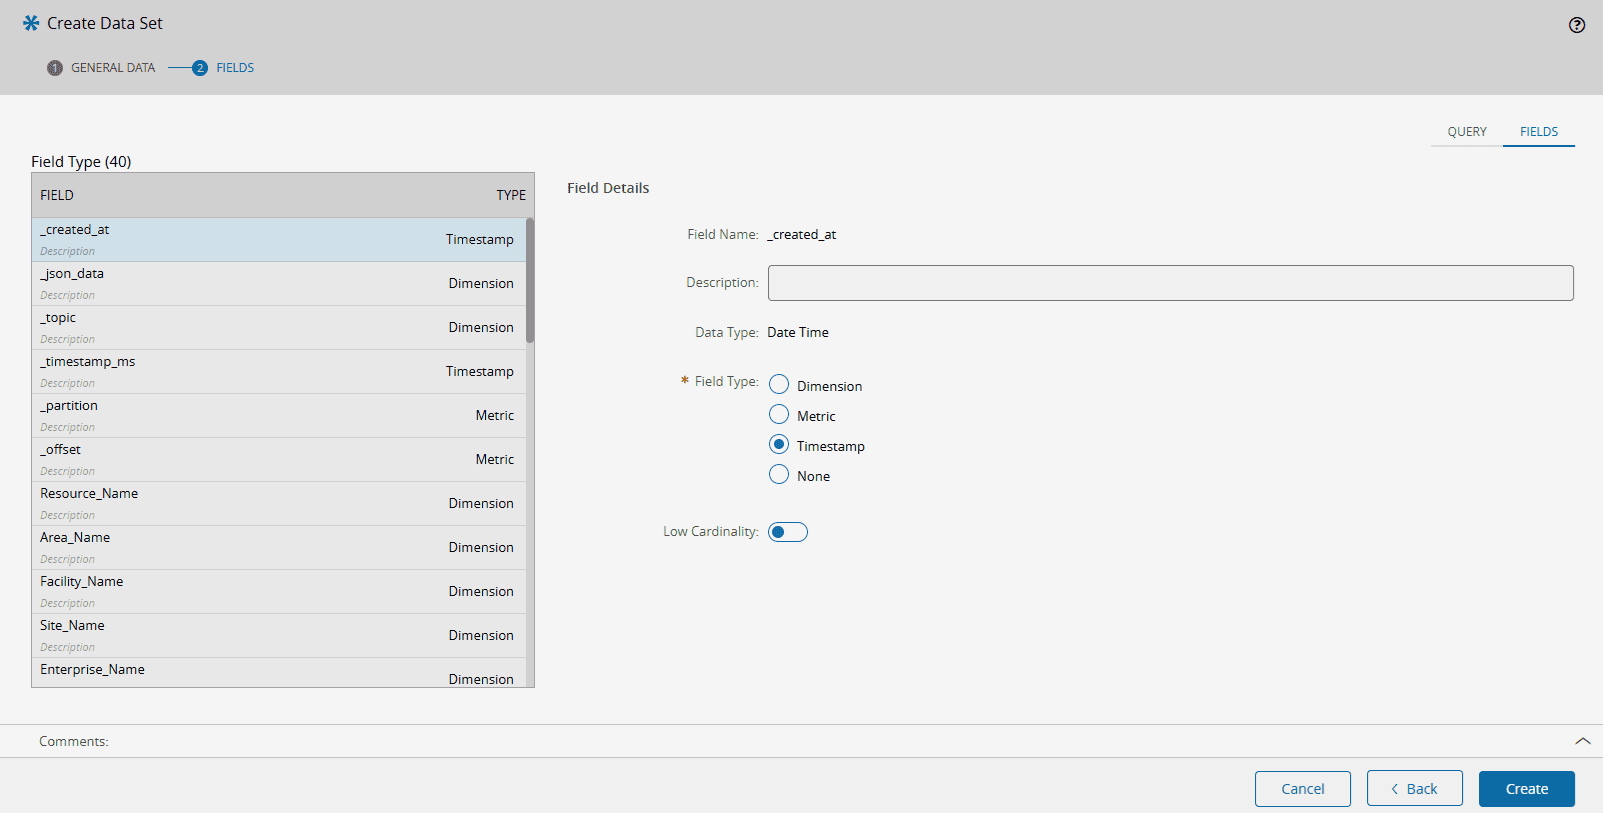Viewport: 1603px width, 813px height.
Task: Select the Resource_Name field in list
Action: click(x=277, y=503)
